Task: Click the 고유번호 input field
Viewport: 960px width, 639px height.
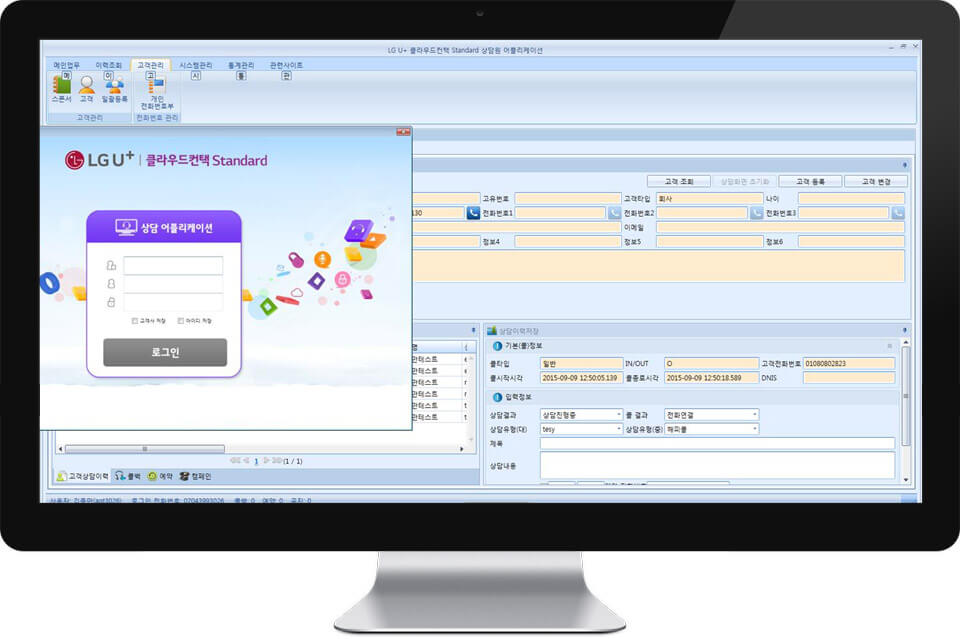Action: 568,198
